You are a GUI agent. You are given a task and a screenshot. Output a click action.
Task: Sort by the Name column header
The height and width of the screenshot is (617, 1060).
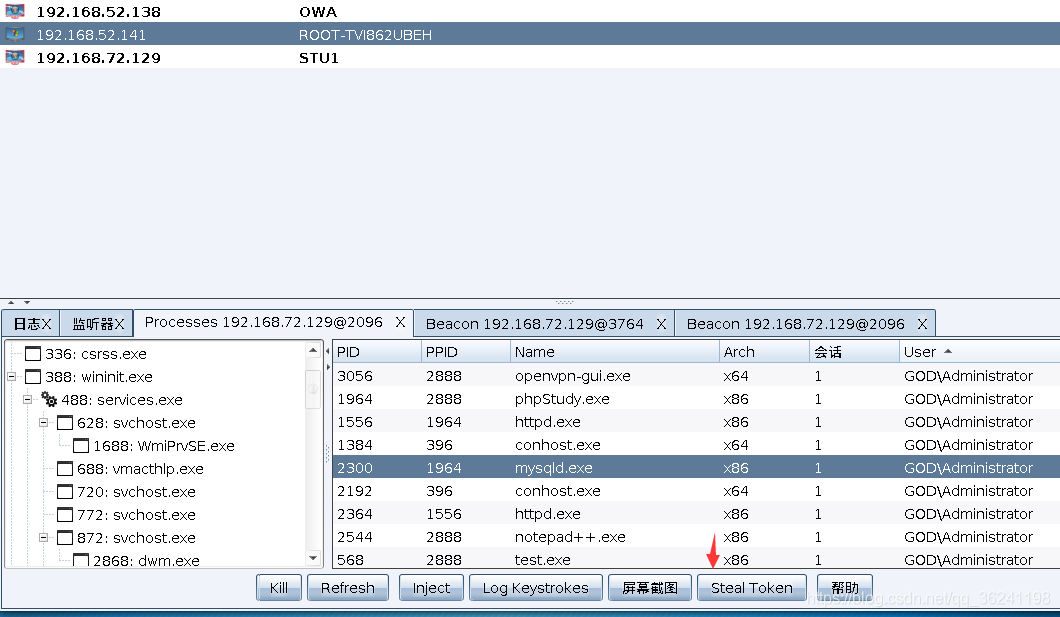[x=615, y=351]
